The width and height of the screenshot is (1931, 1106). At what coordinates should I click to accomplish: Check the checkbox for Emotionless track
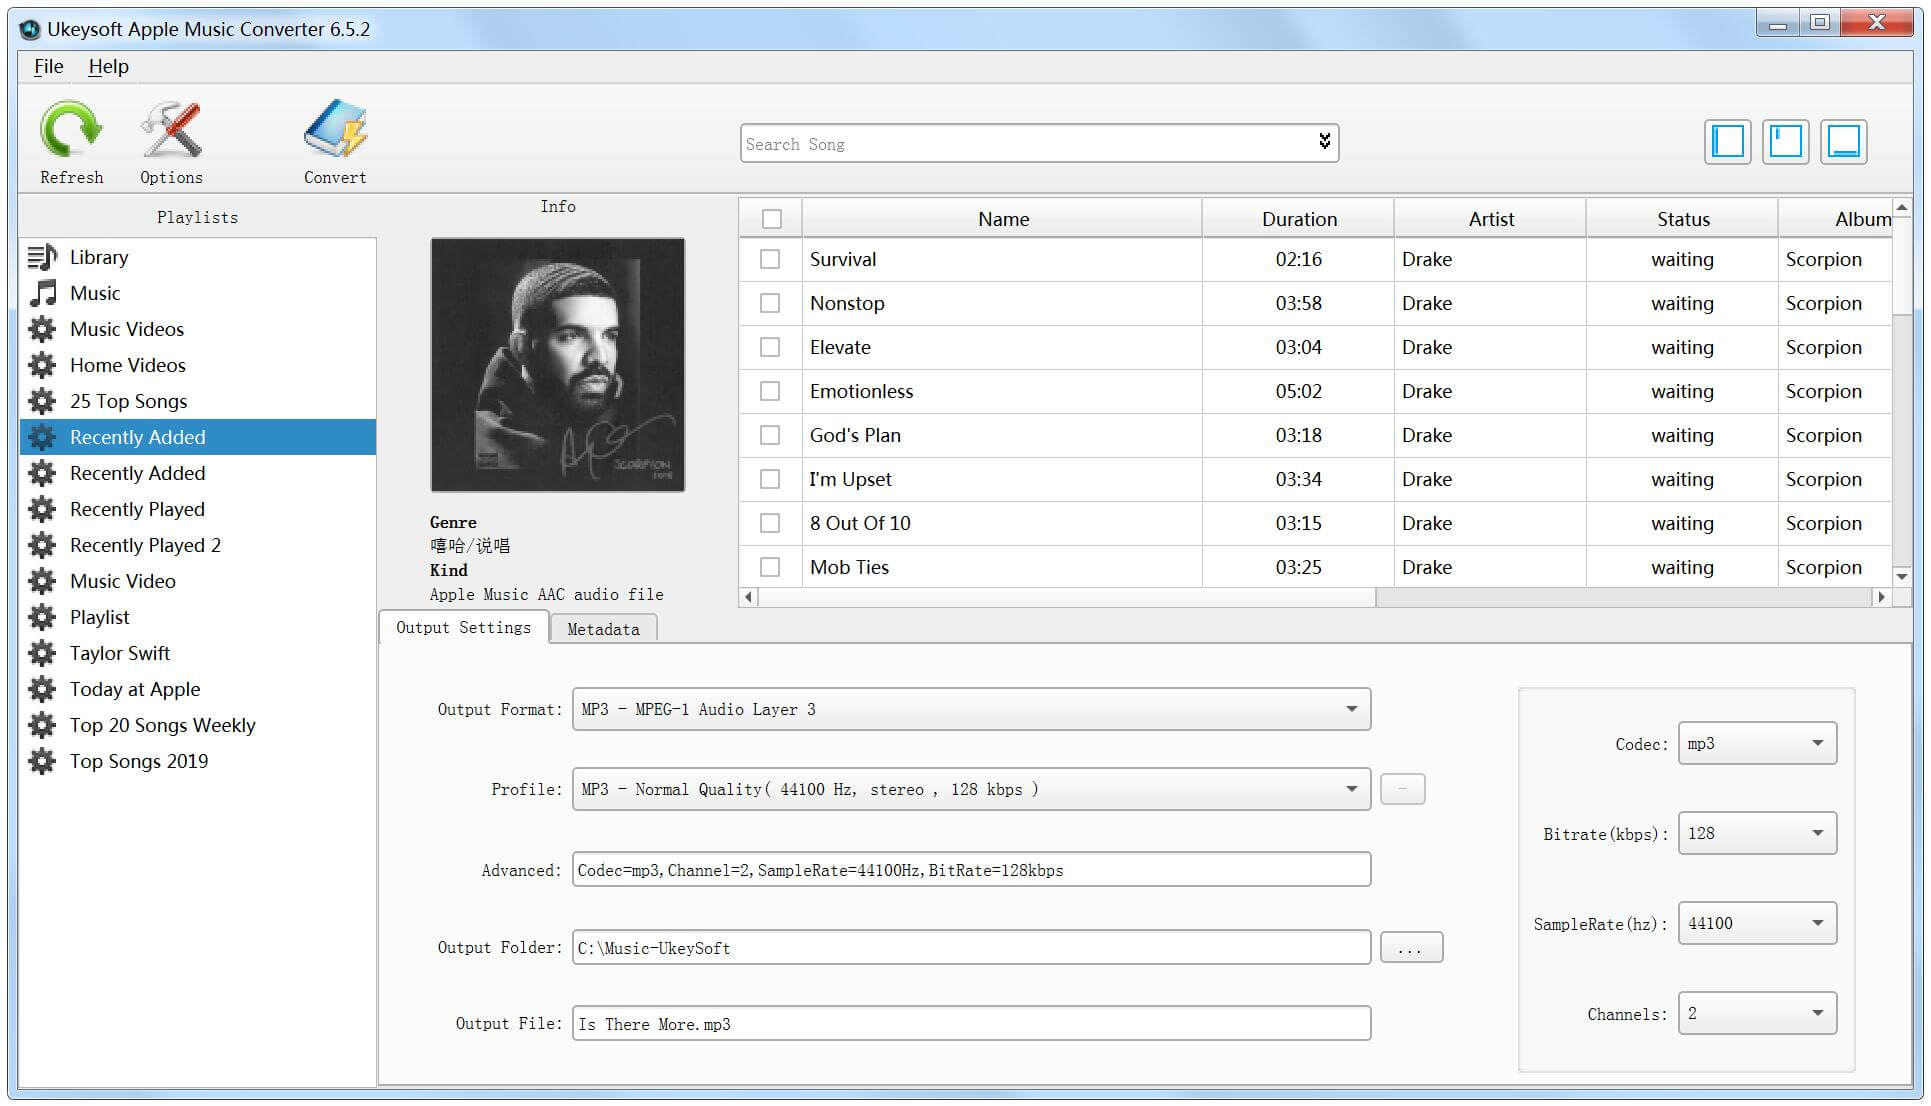(772, 391)
